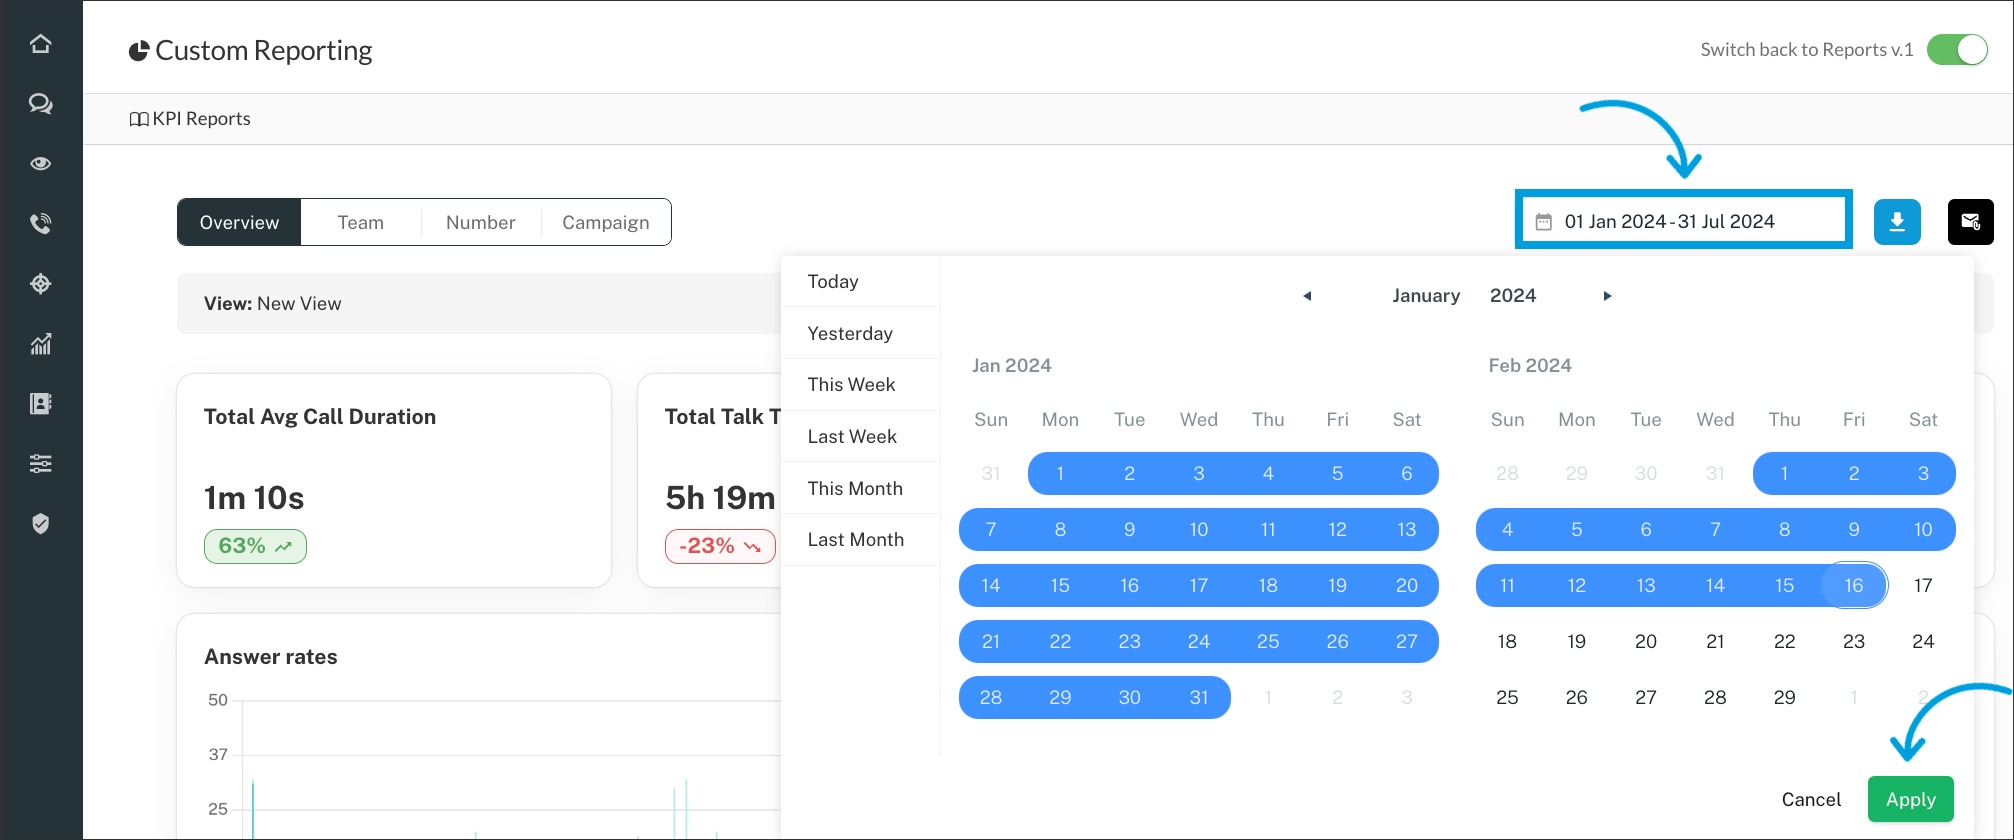Open the phone calls sidebar icon
Image resolution: width=2014 pixels, height=840 pixels.
coord(40,224)
